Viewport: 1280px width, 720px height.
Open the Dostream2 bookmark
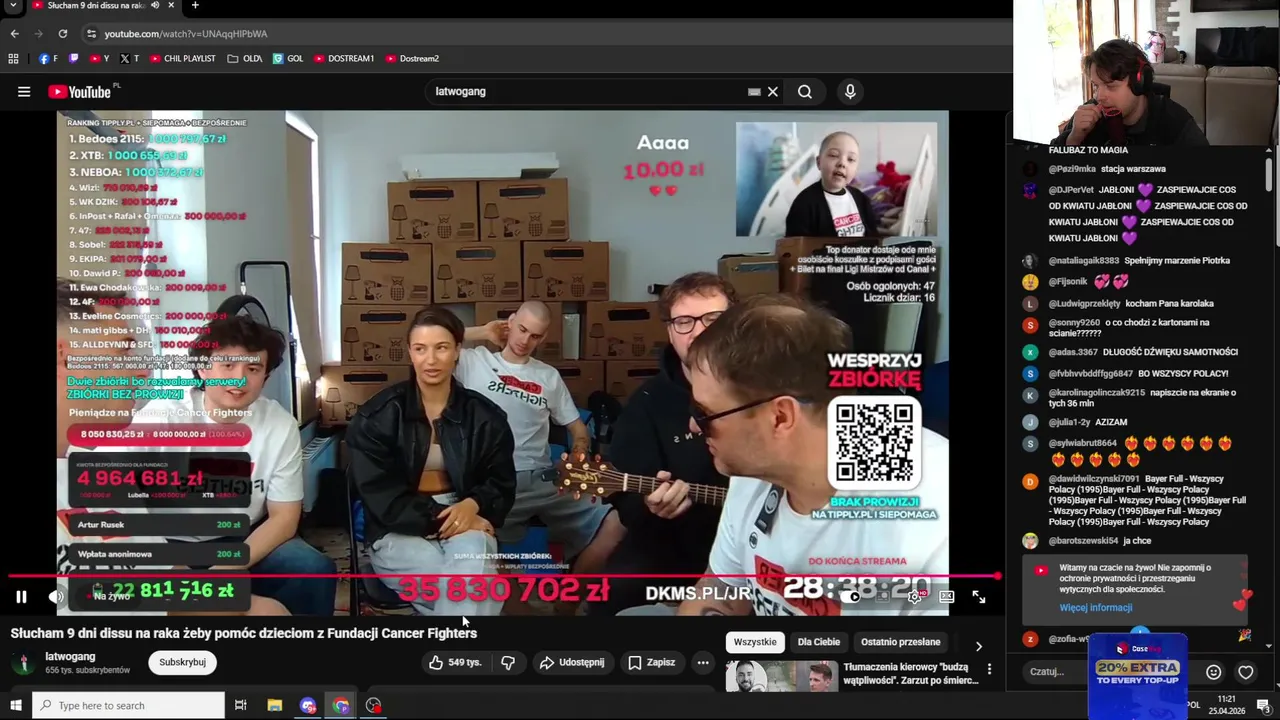[x=412, y=58]
